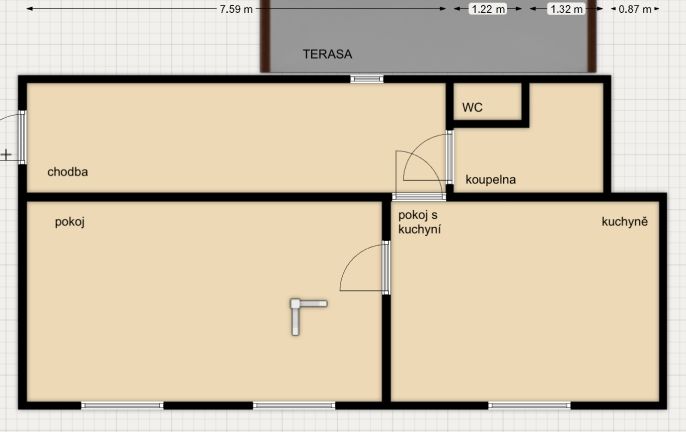Click the 'pokoj s kuchyní' label

pyautogui.click(x=419, y=222)
